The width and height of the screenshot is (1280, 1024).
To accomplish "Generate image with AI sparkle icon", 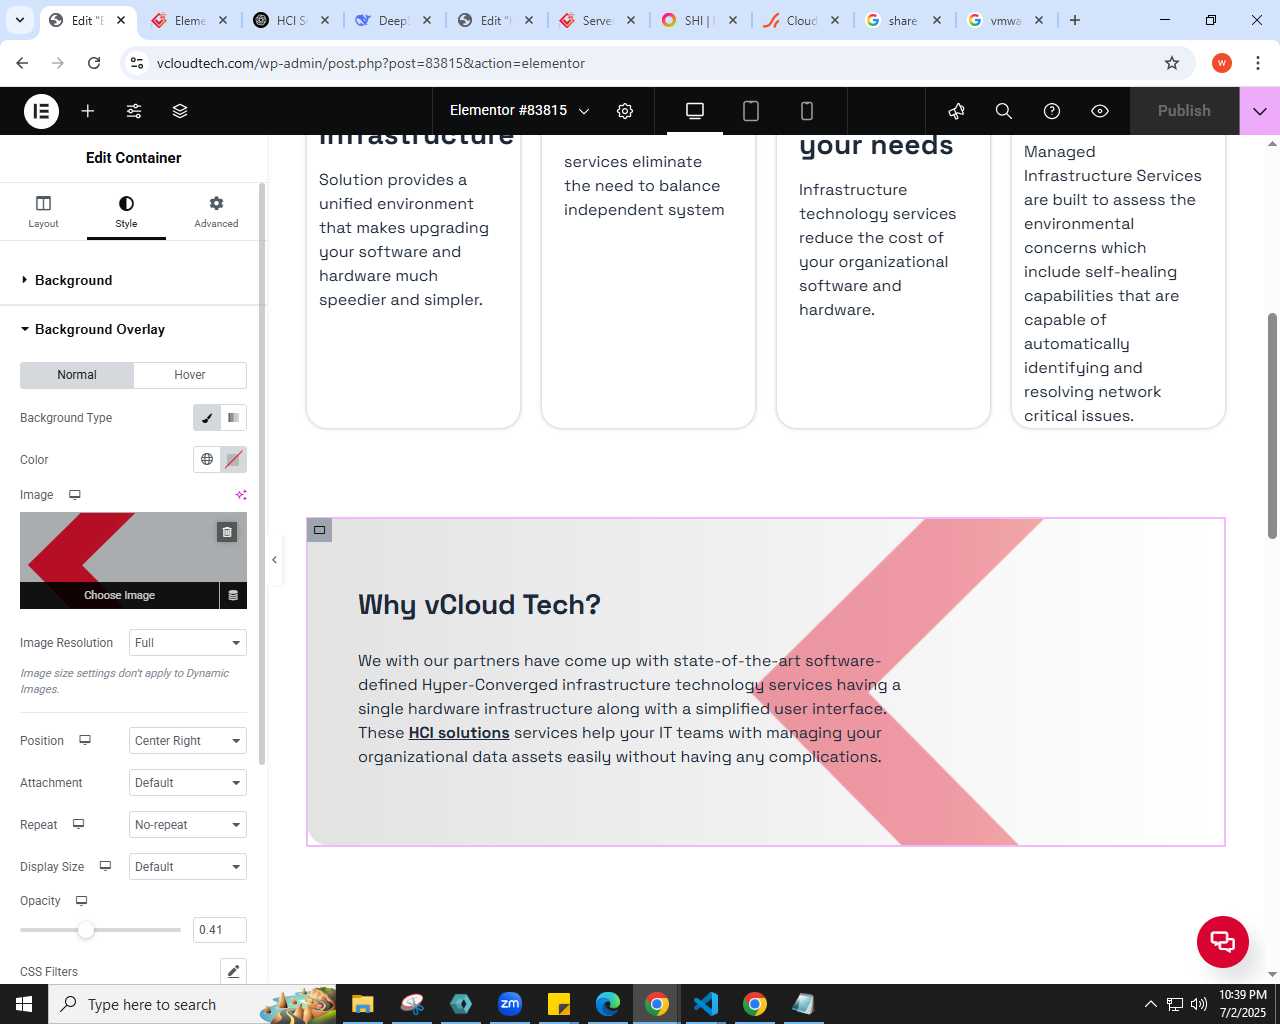I will pos(240,495).
